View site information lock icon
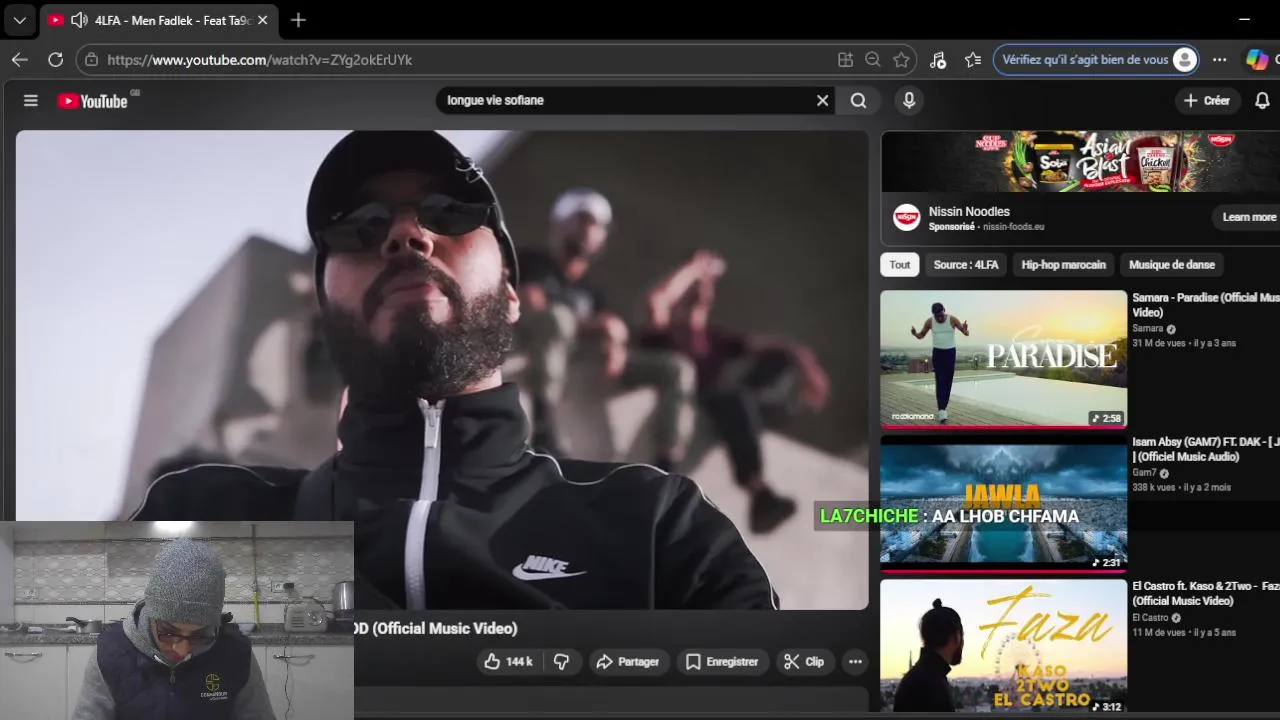 tap(91, 60)
